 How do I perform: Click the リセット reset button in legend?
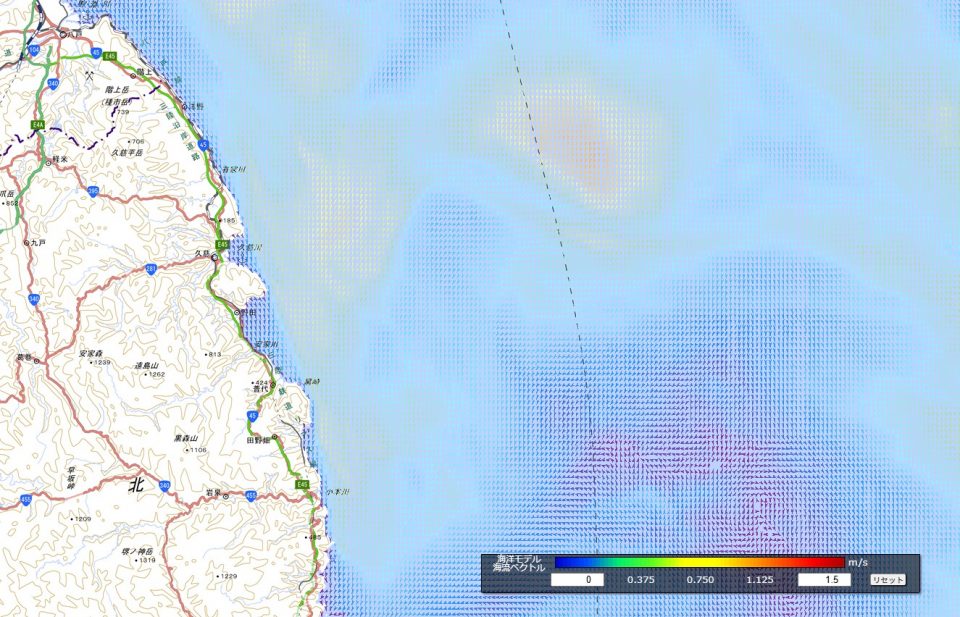pos(888,580)
